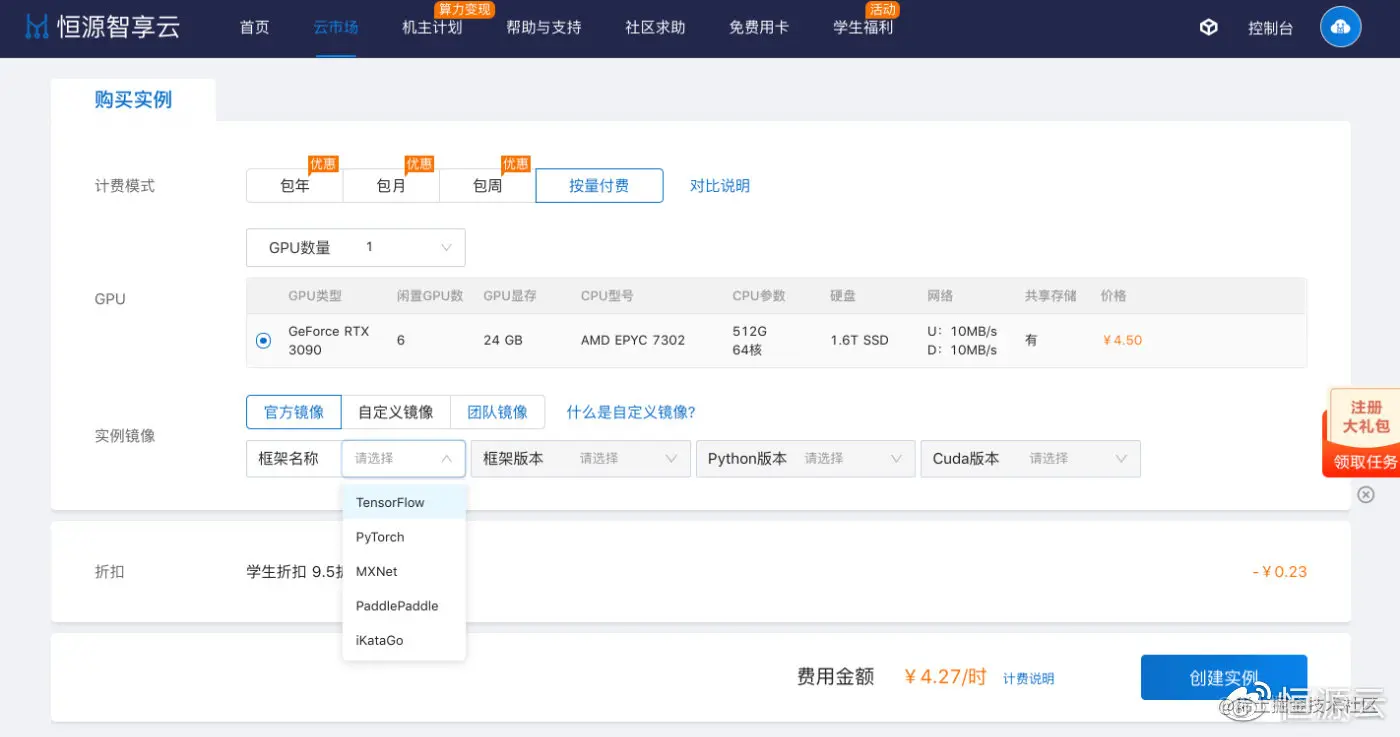Open the cube icon beside 控制台
The image size is (1400, 737).
[x=1209, y=28]
